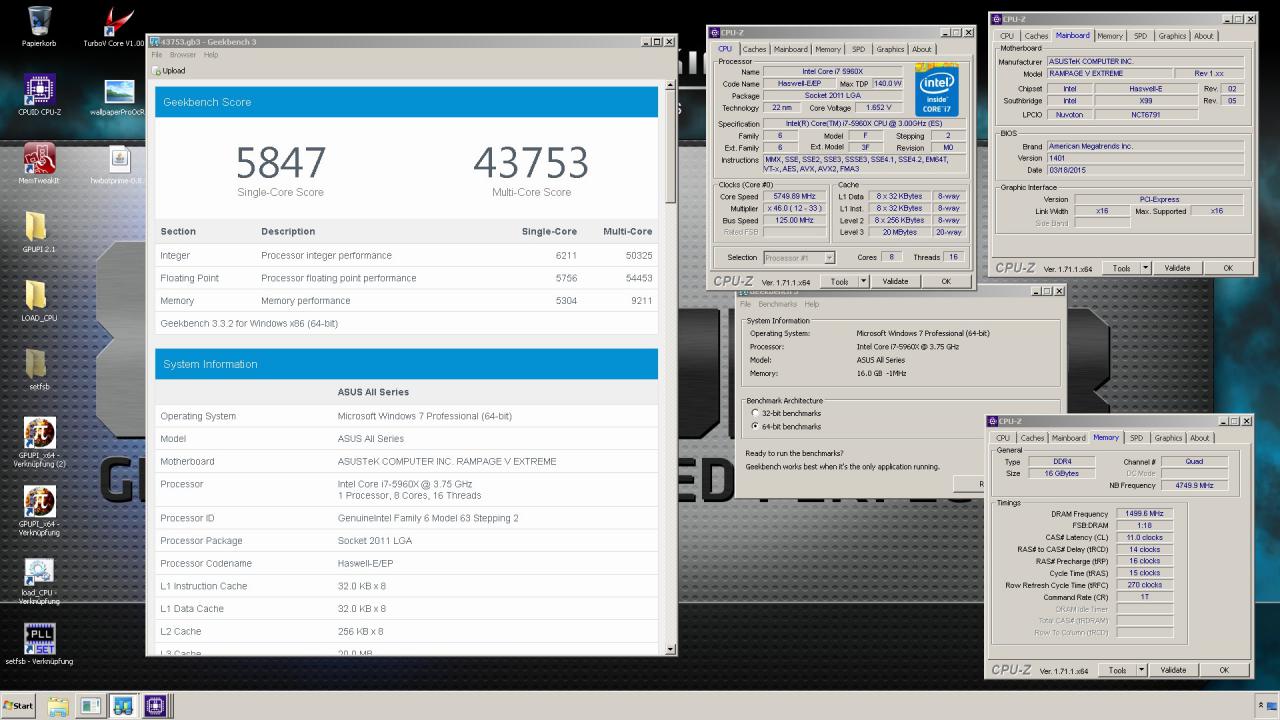Open the Processor #1 selection dropdown

pyautogui.click(x=828, y=257)
